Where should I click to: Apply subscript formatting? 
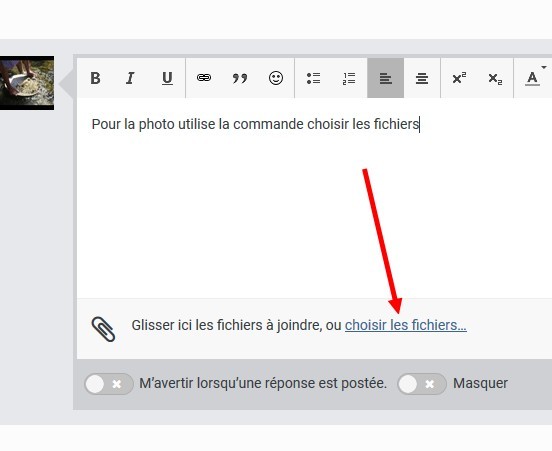pyautogui.click(x=495, y=78)
